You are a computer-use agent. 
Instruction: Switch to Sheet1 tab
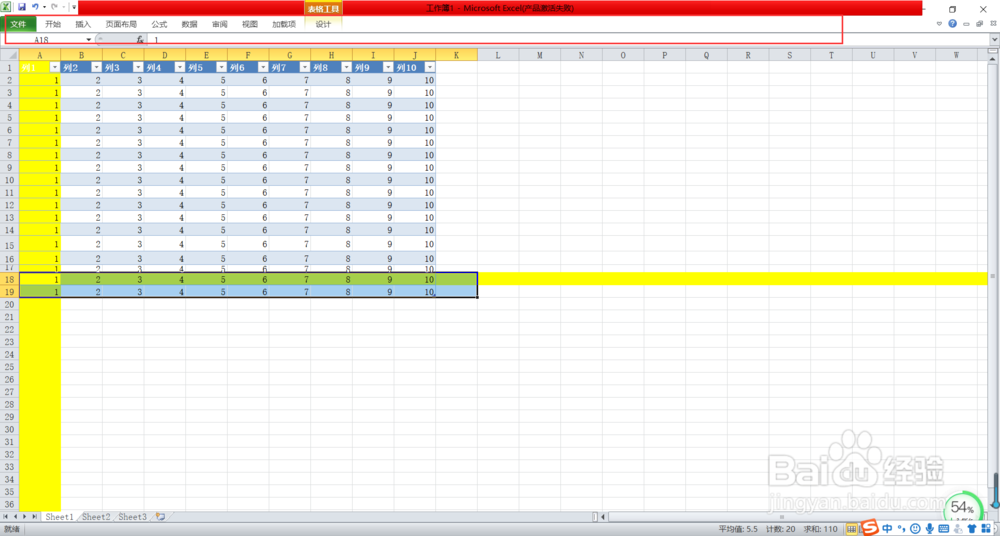pos(59,517)
